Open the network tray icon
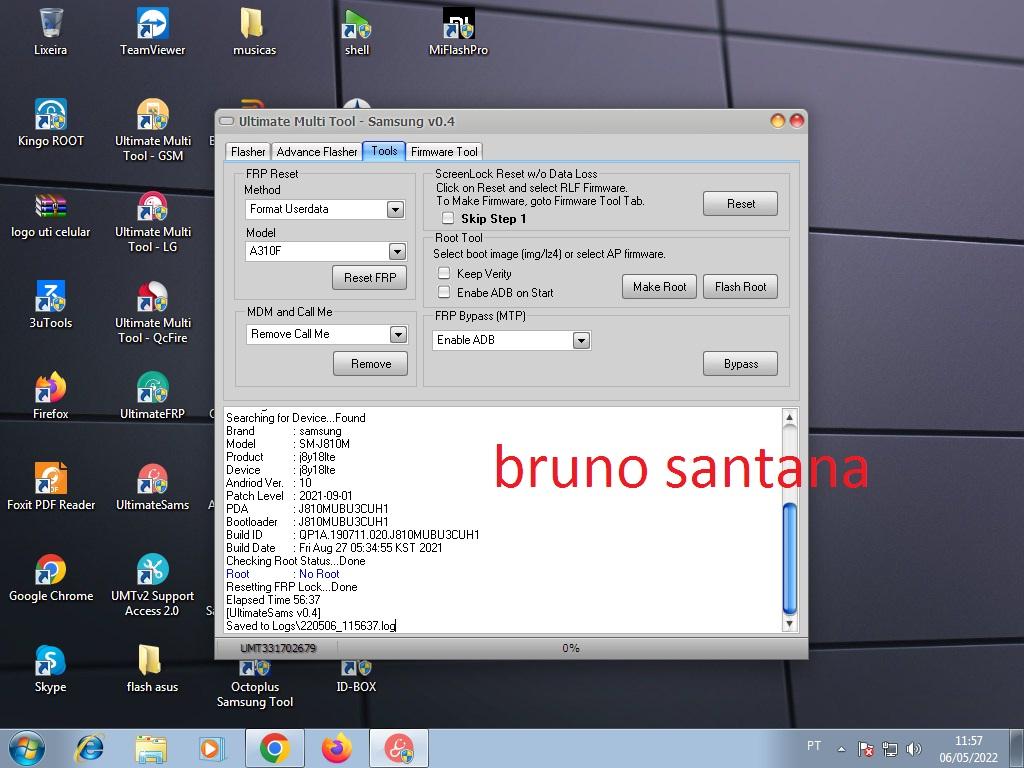 889,749
